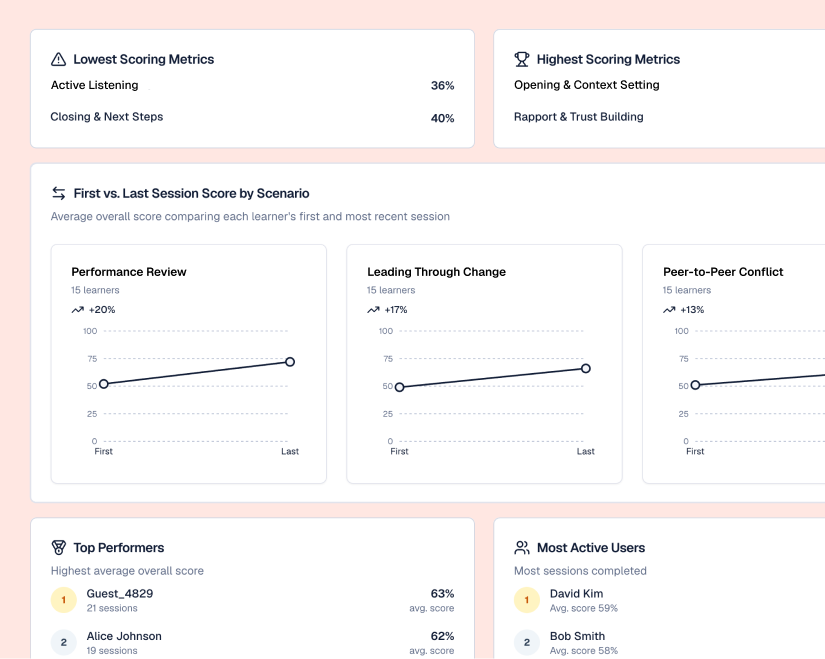Open the Bob Smith active user entry
This screenshot has height=659, width=825.
[x=578, y=636]
